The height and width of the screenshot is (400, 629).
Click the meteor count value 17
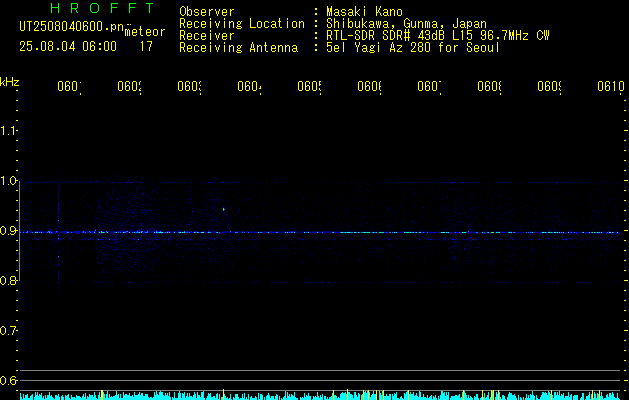pos(146,47)
